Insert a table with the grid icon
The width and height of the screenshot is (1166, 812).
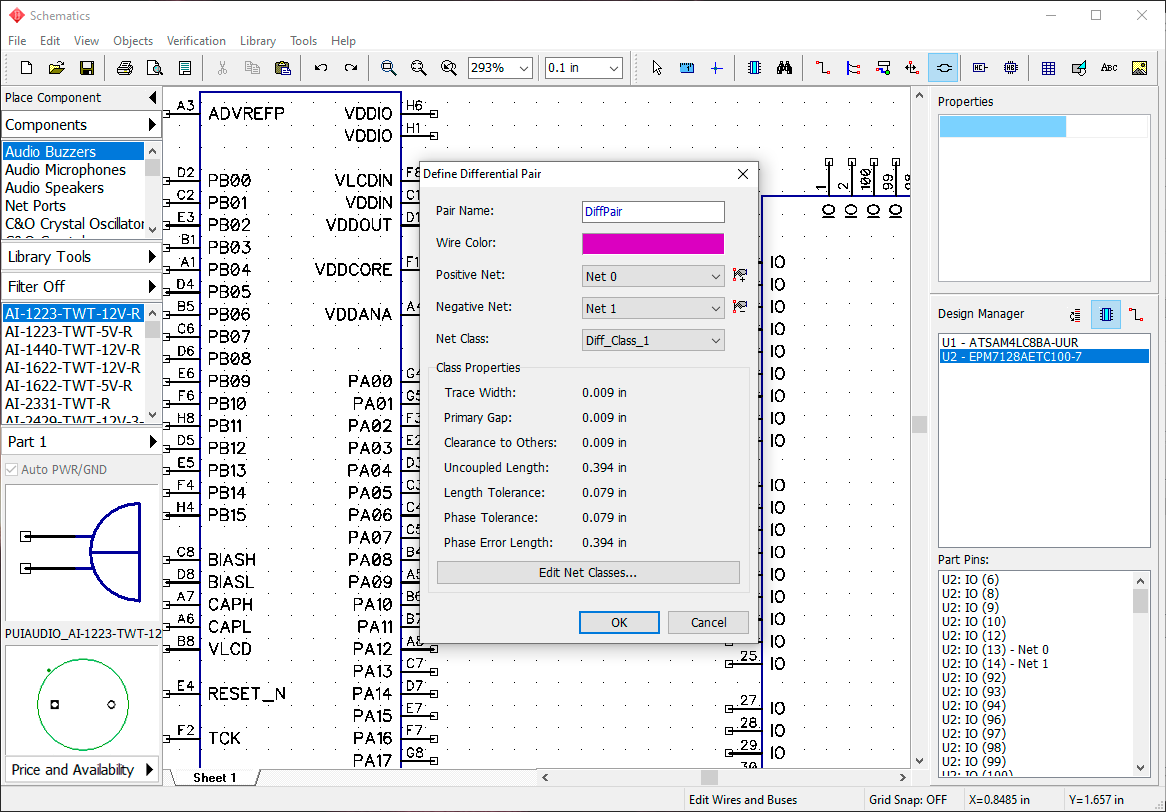click(1049, 68)
